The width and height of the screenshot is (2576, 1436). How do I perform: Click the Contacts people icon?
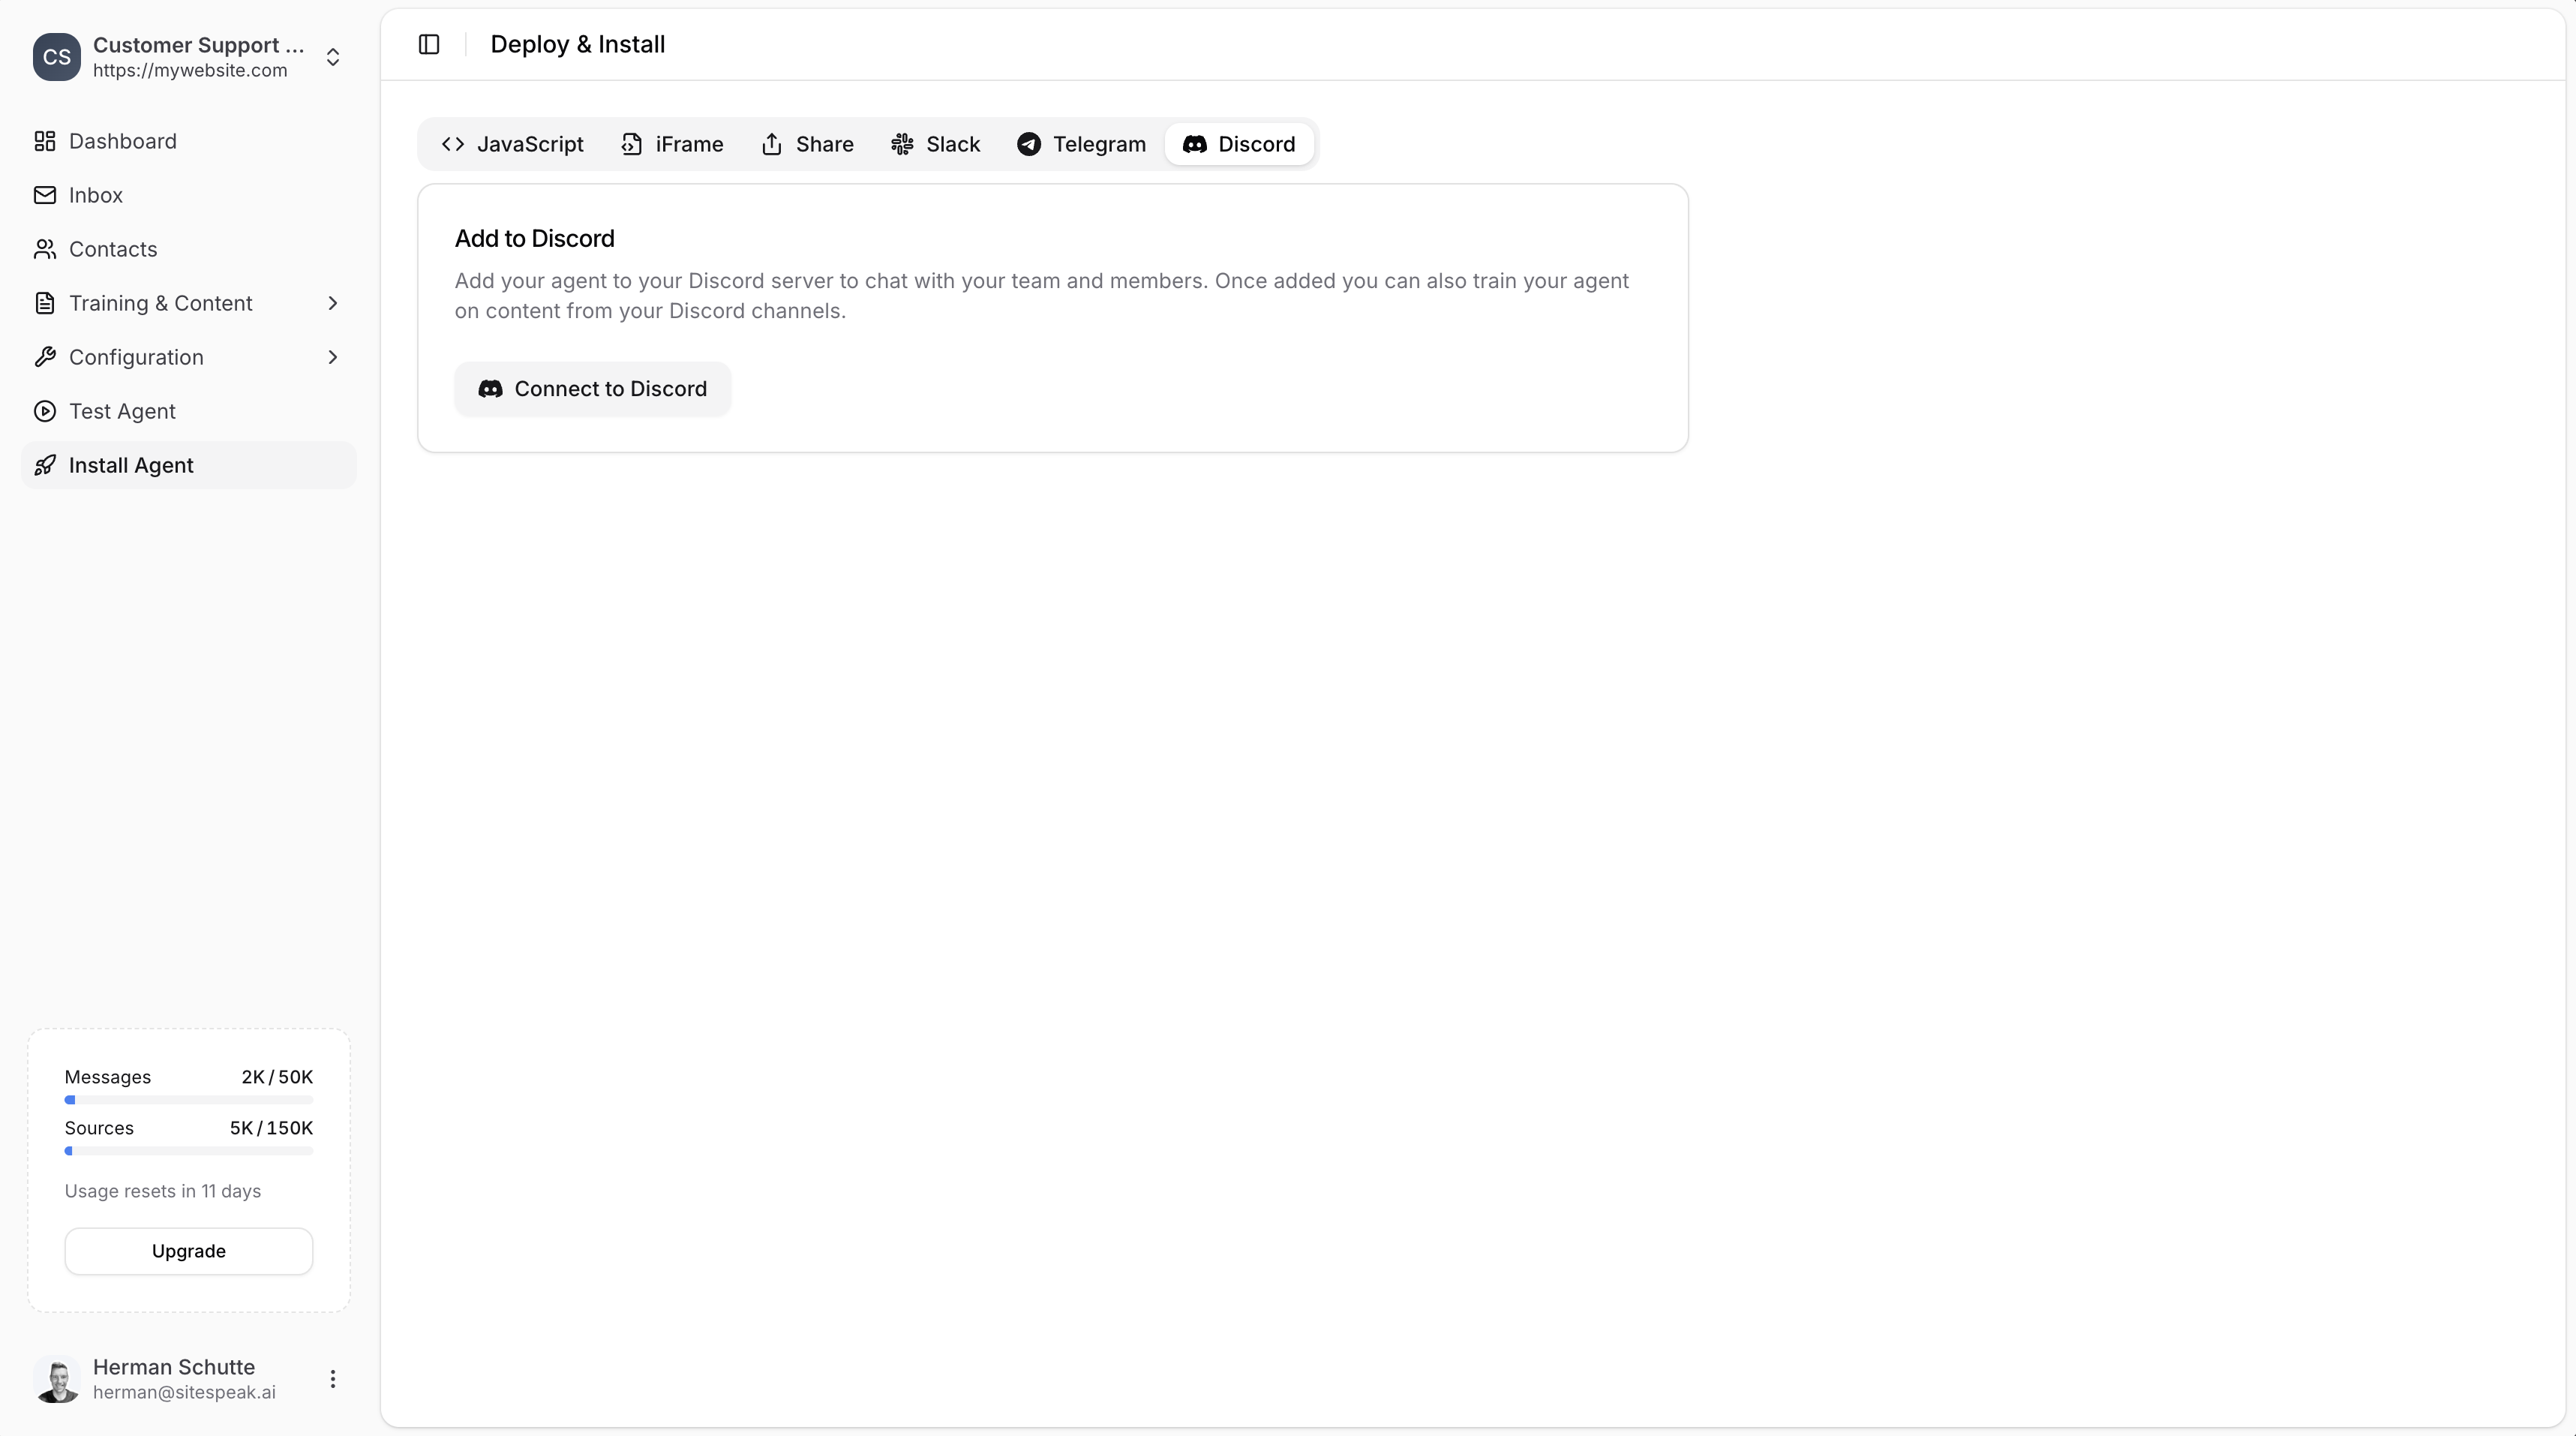pyautogui.click(x=44, y=249)
